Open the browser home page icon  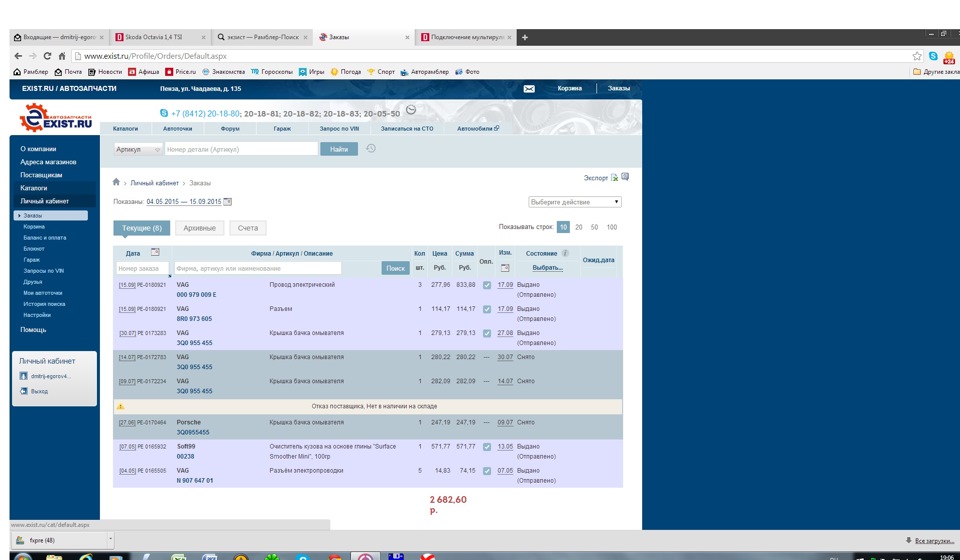pyautogui.click(x=62, y=56)
